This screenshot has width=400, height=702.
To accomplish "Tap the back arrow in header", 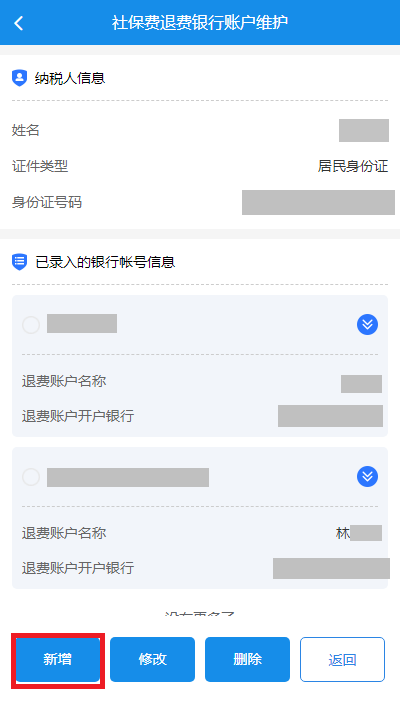I will click(19, 23).
